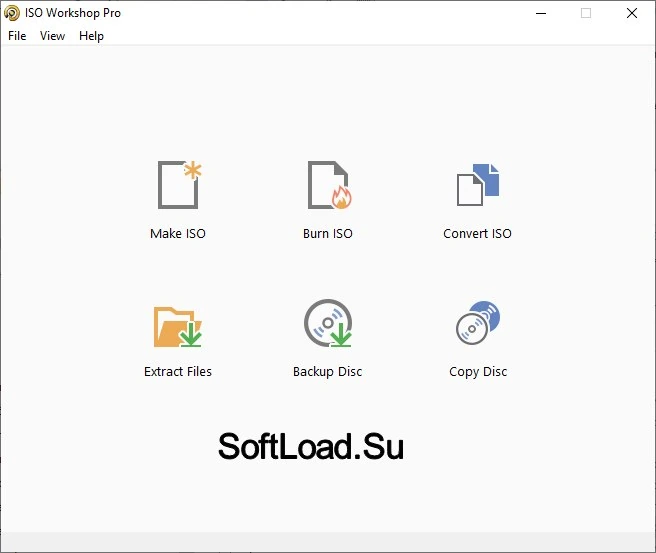The image size is (656, 553).
Task: Click the Extract Files label
Action: click(178, 371)
